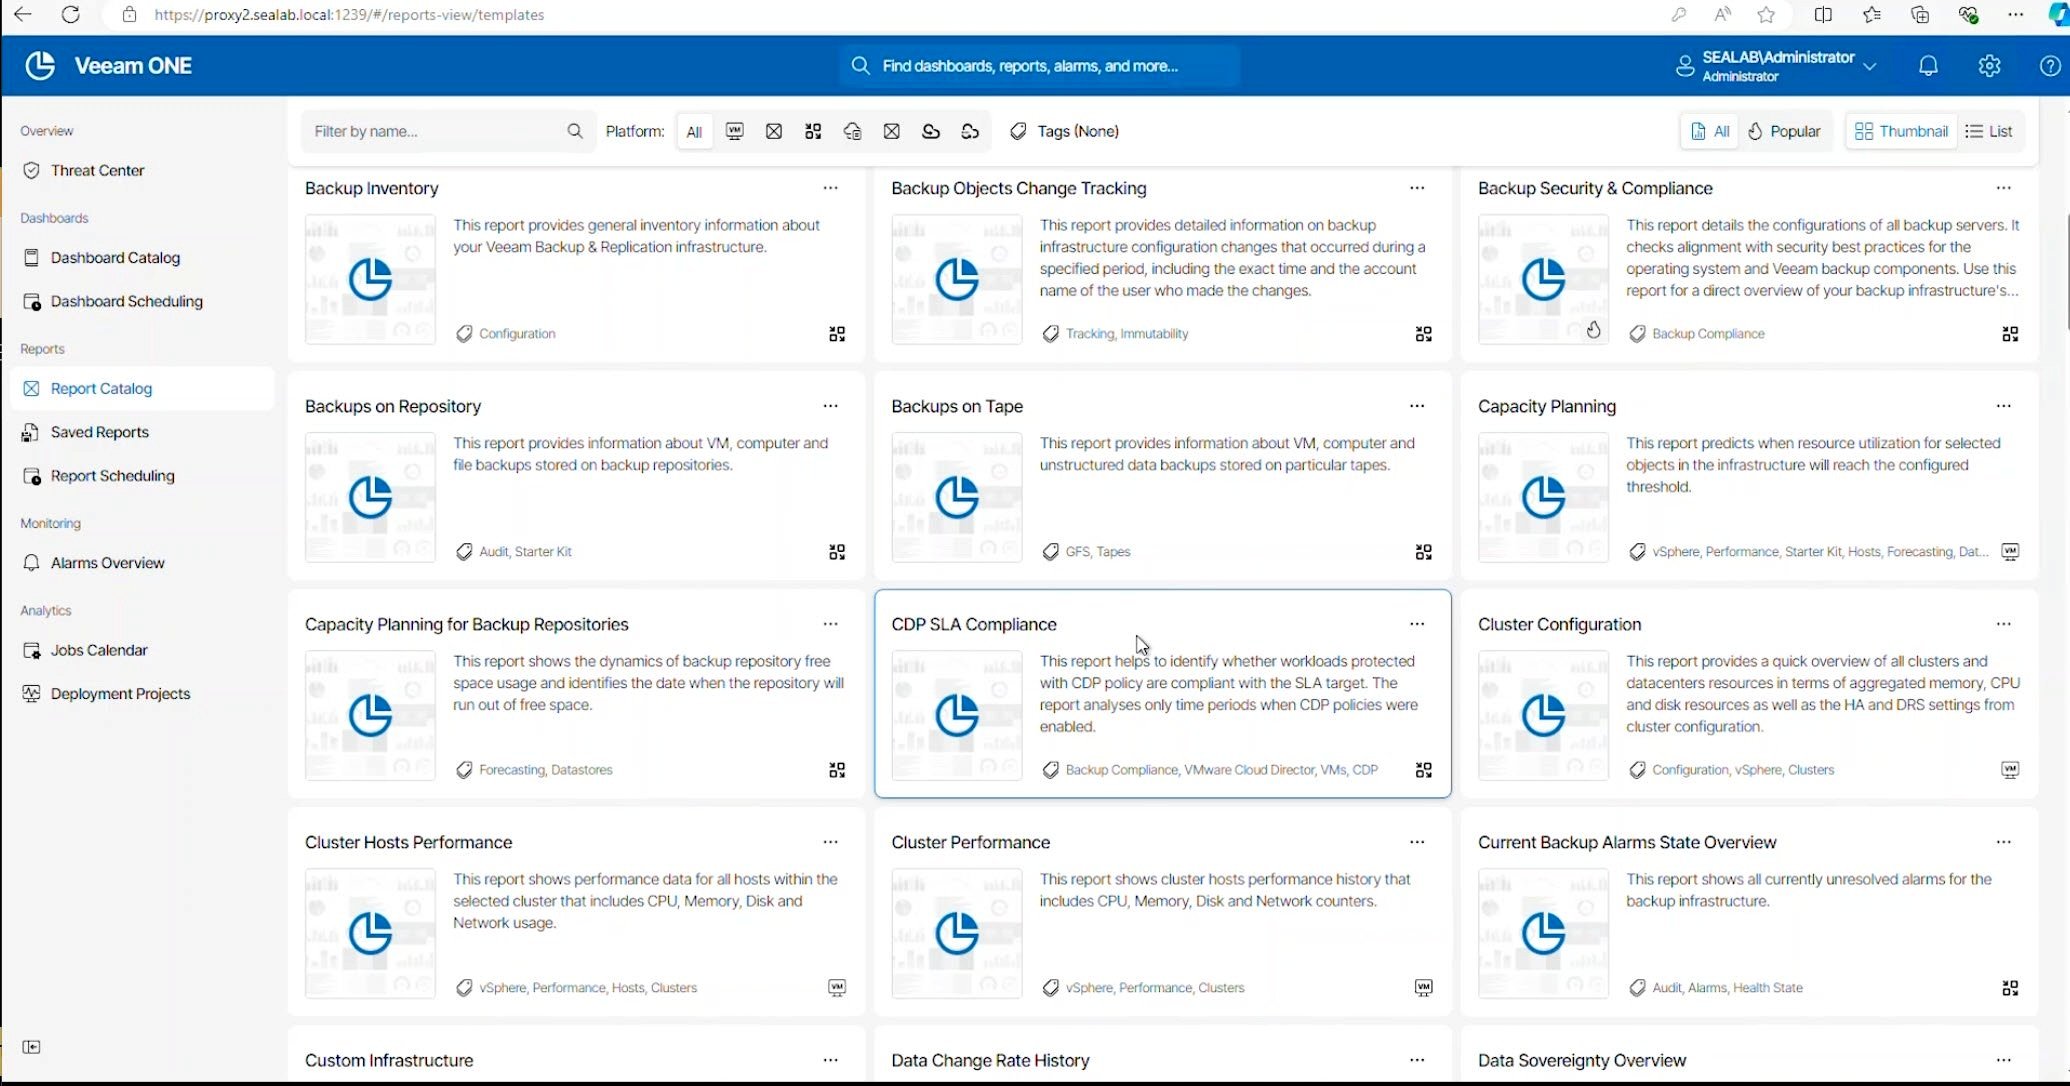Click the Veeam ONE logo
Viewport: 2070px width, 1086px height.
tap(107, 65)
